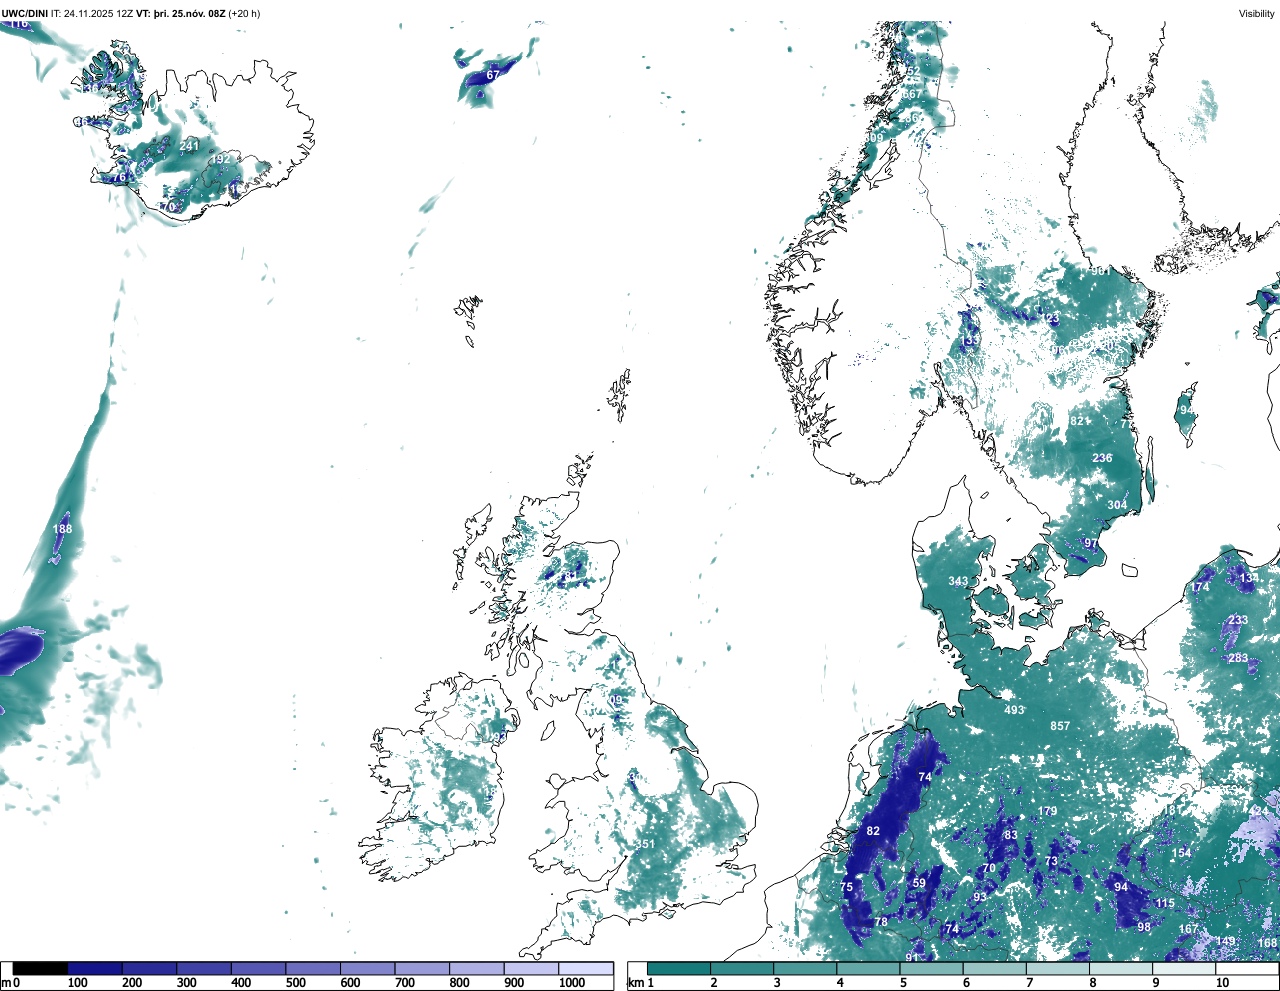This screenshot has width=1280, height=991.
Task: Click the map value '97' at Sweden's south tip
Action: coord(1091,544)
